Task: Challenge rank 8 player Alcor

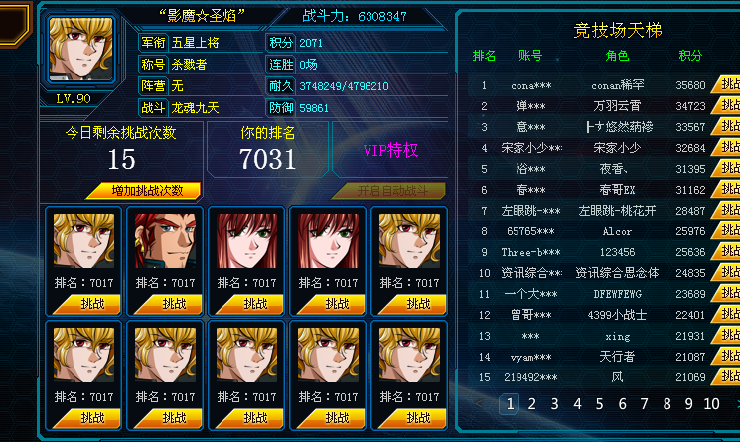Action: pyautogui.click(x=726, y=230)
